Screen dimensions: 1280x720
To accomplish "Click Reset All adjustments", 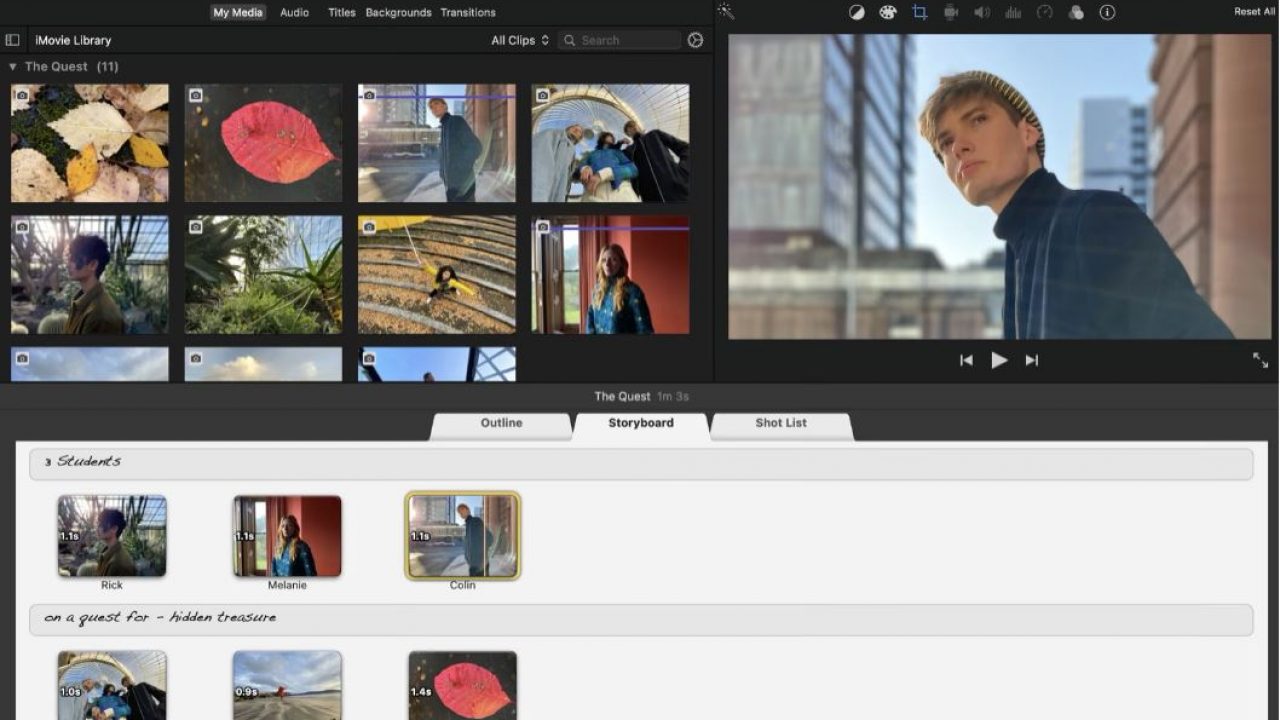I will [1254, 12].
